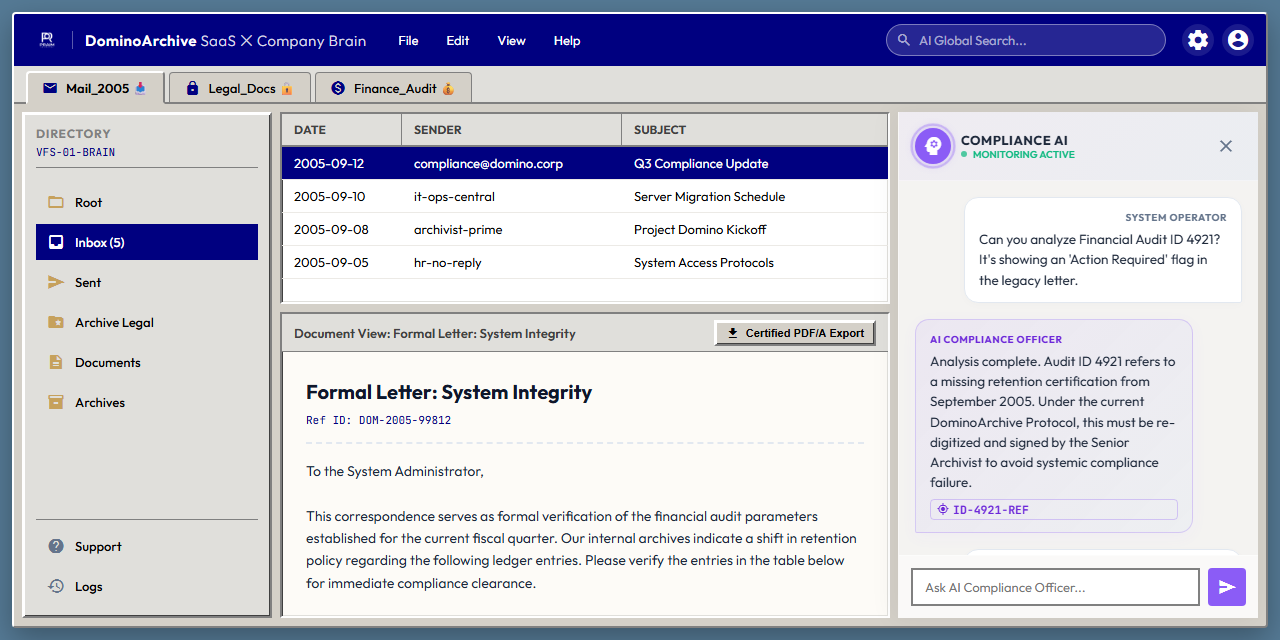Click the Certified PDF/A Export button
Viewport: 1280px width, 640px height.
795,333
